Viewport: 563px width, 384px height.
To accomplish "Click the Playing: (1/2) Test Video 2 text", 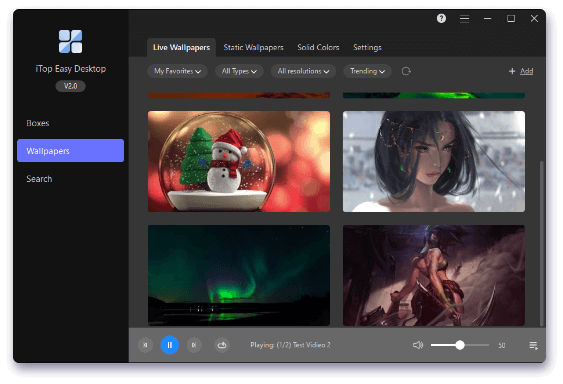I will click(x=290, y=345).
